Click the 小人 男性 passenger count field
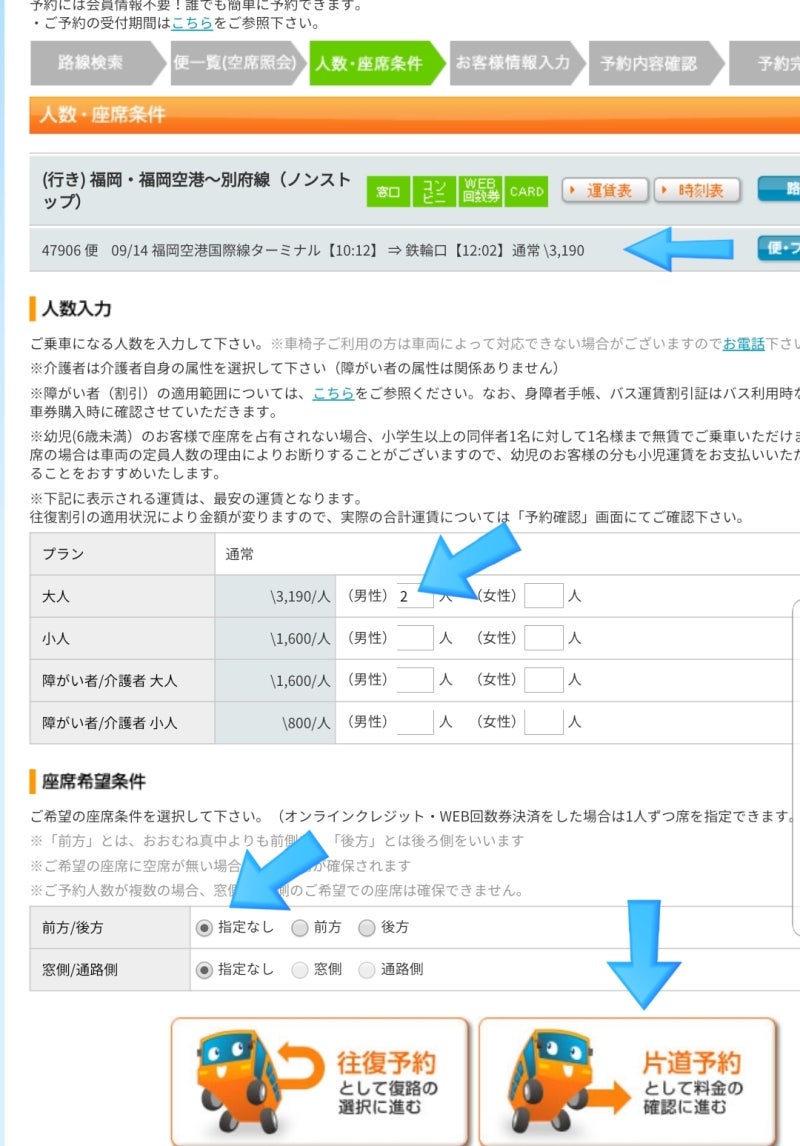Image resolution: width=800 pixels, height=1146 pixels. point(414,638)
